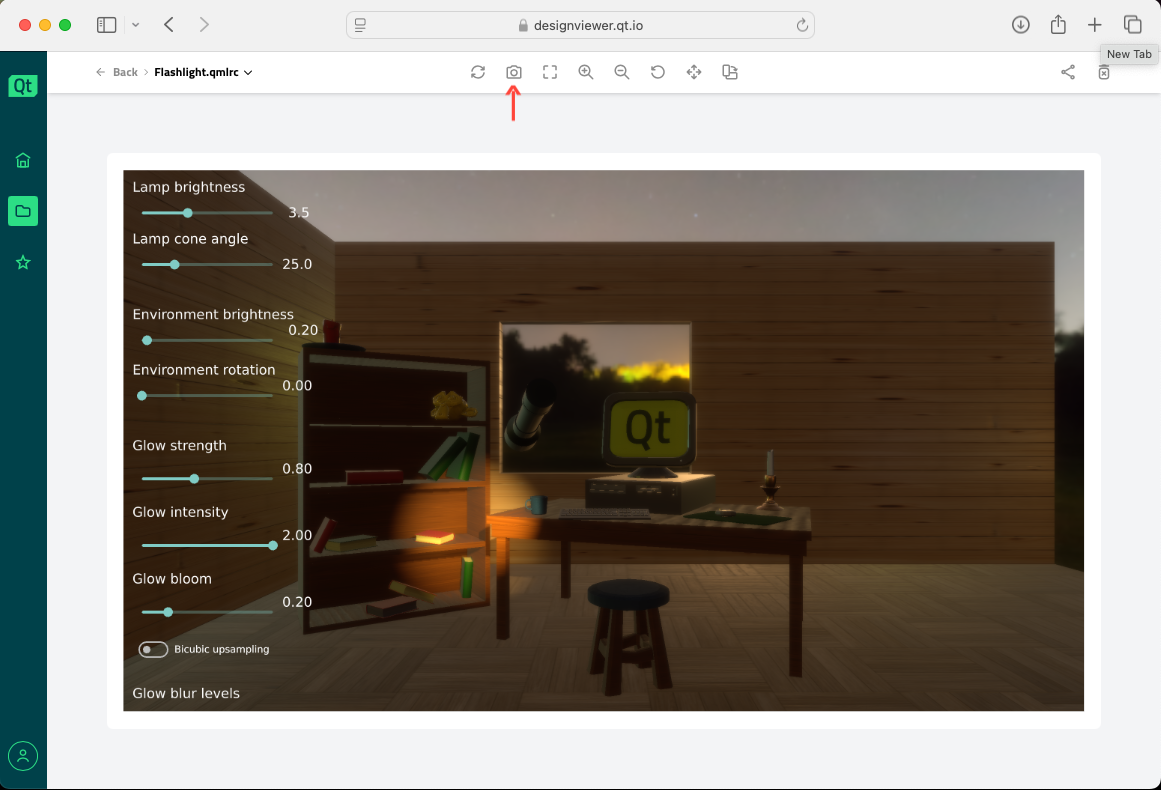The image size is (1161, 790).
Task: Click the Glow strength slider handle
Action: [x=194, y=479]
